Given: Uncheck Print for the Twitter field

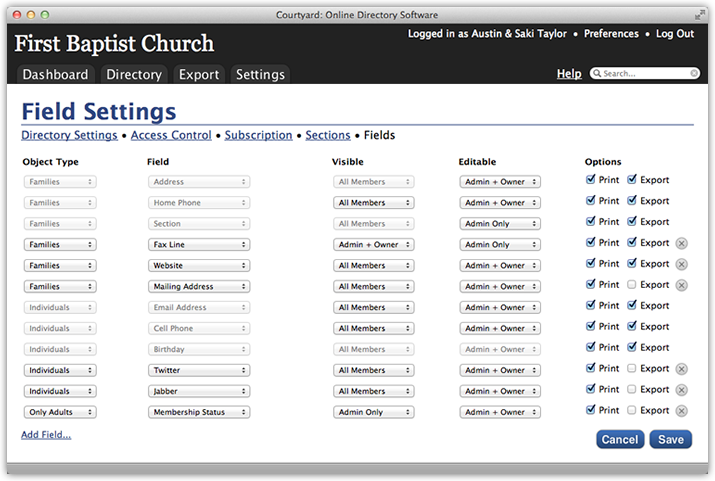Looking at the screenshot, I should click(x=591, y=368).
